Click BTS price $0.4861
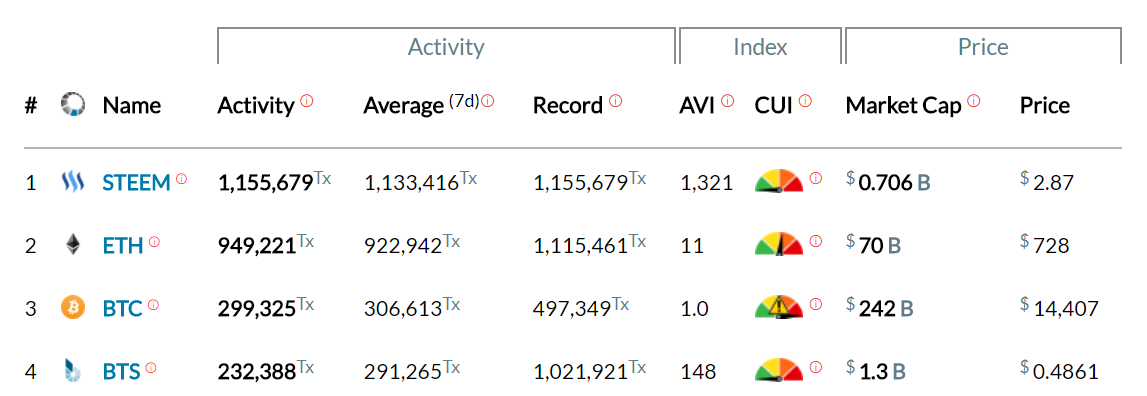The height and width of the screenshot is (396, 1147). [x=1059, y=372]
